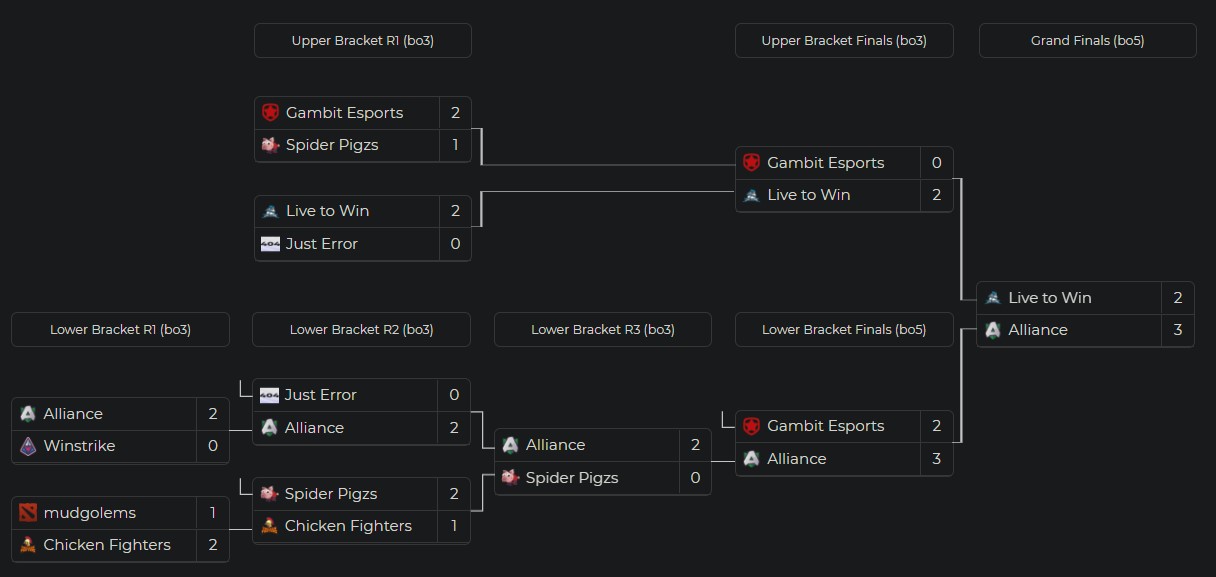Image resolution: width=1216 pixels, height=577 pixels.
Task: Click Live to Win score 2 in Upper Bracket Finals
Action: [937, 195]
